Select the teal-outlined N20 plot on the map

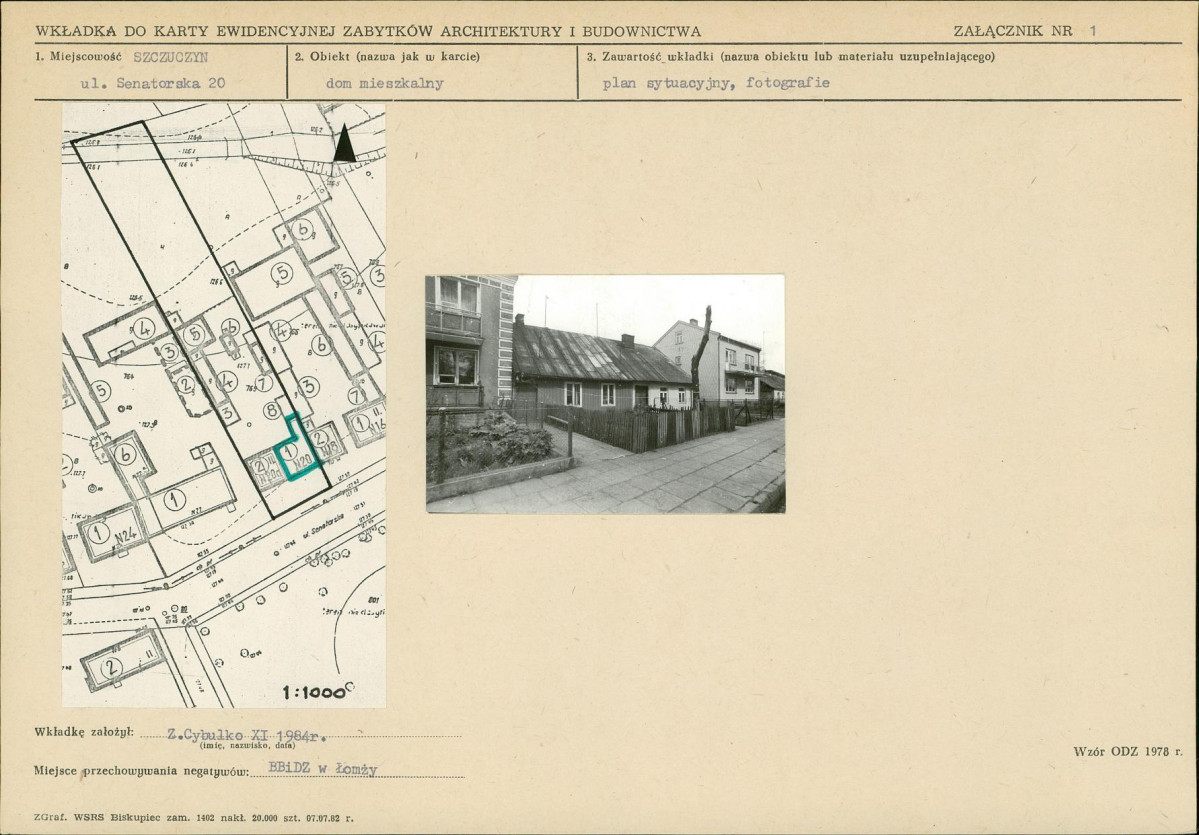point(299,456)
